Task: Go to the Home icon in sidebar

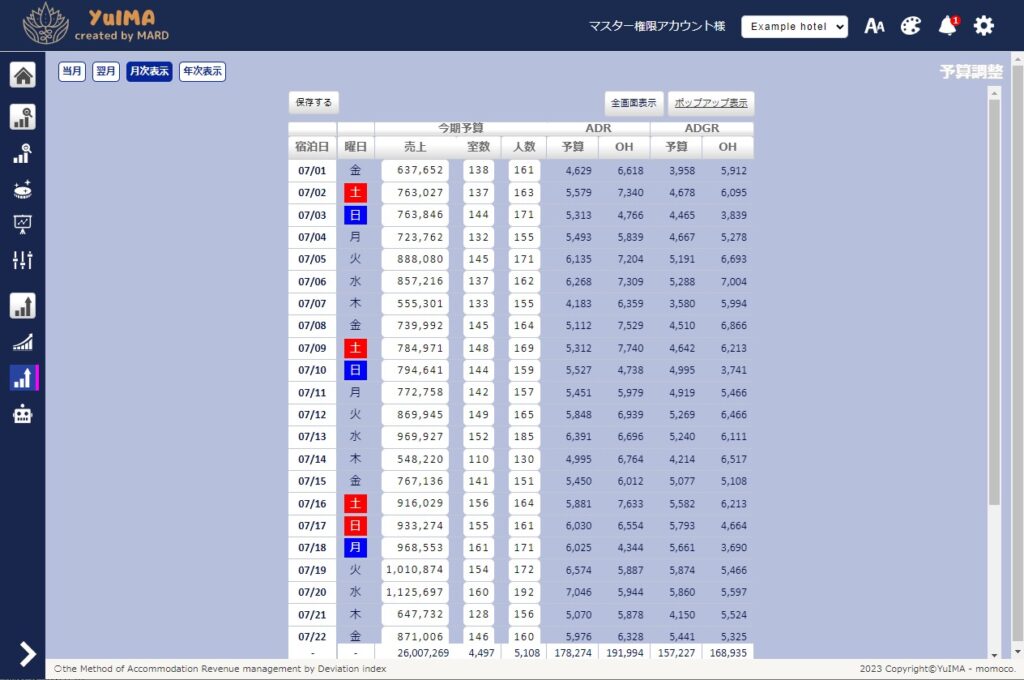Action: point(23,75)
